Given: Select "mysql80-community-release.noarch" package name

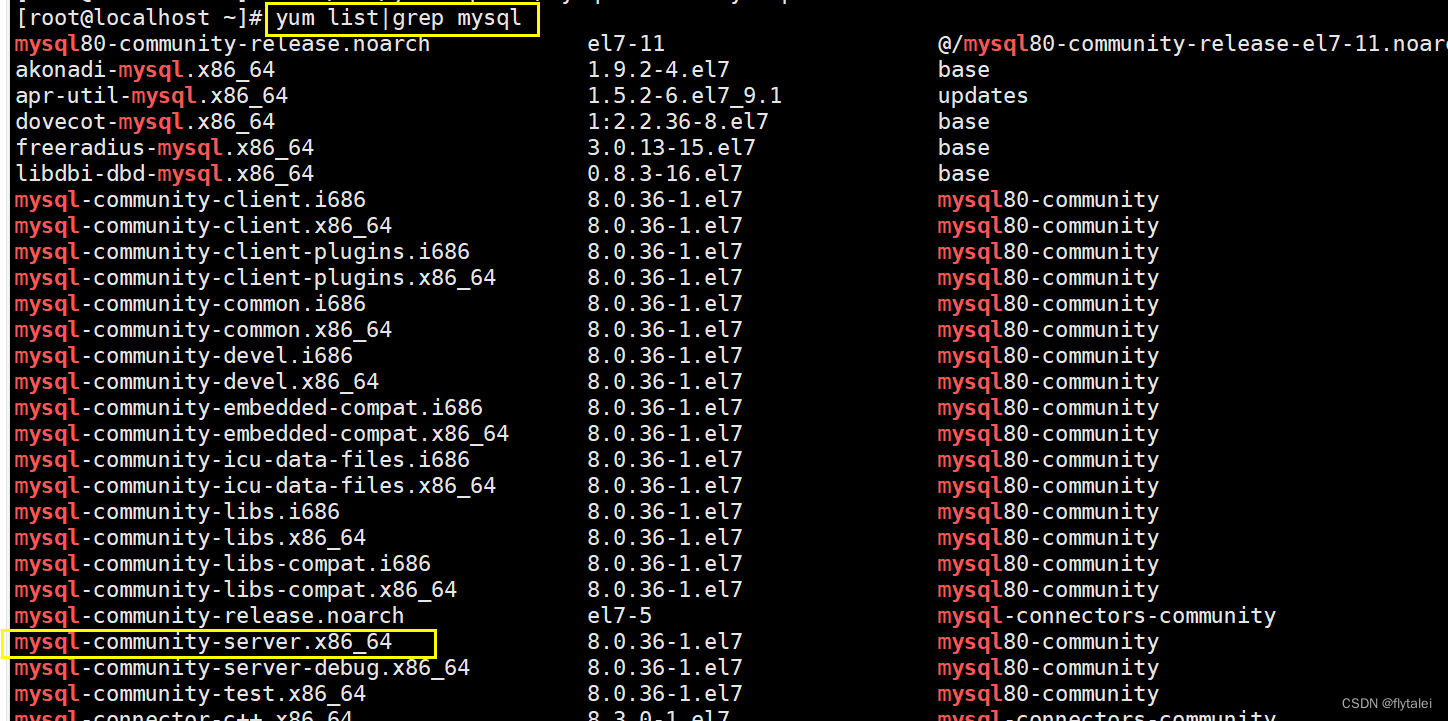Looking at the screenshot, I should pos(222,44).
